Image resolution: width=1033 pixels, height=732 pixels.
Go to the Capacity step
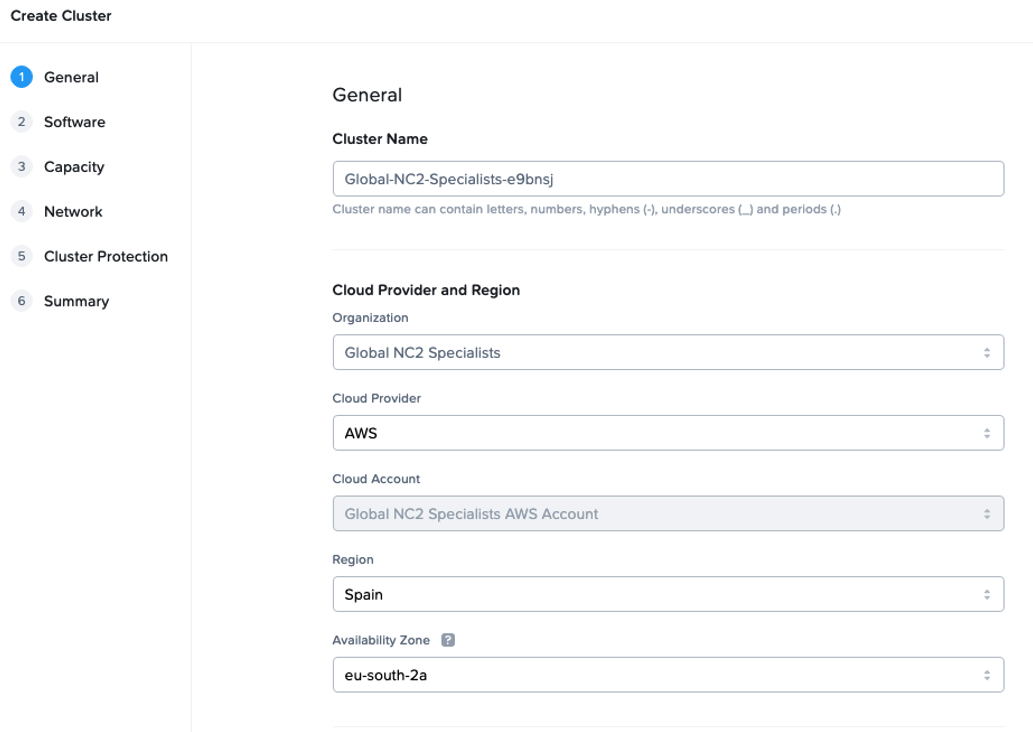coord(74,167)
